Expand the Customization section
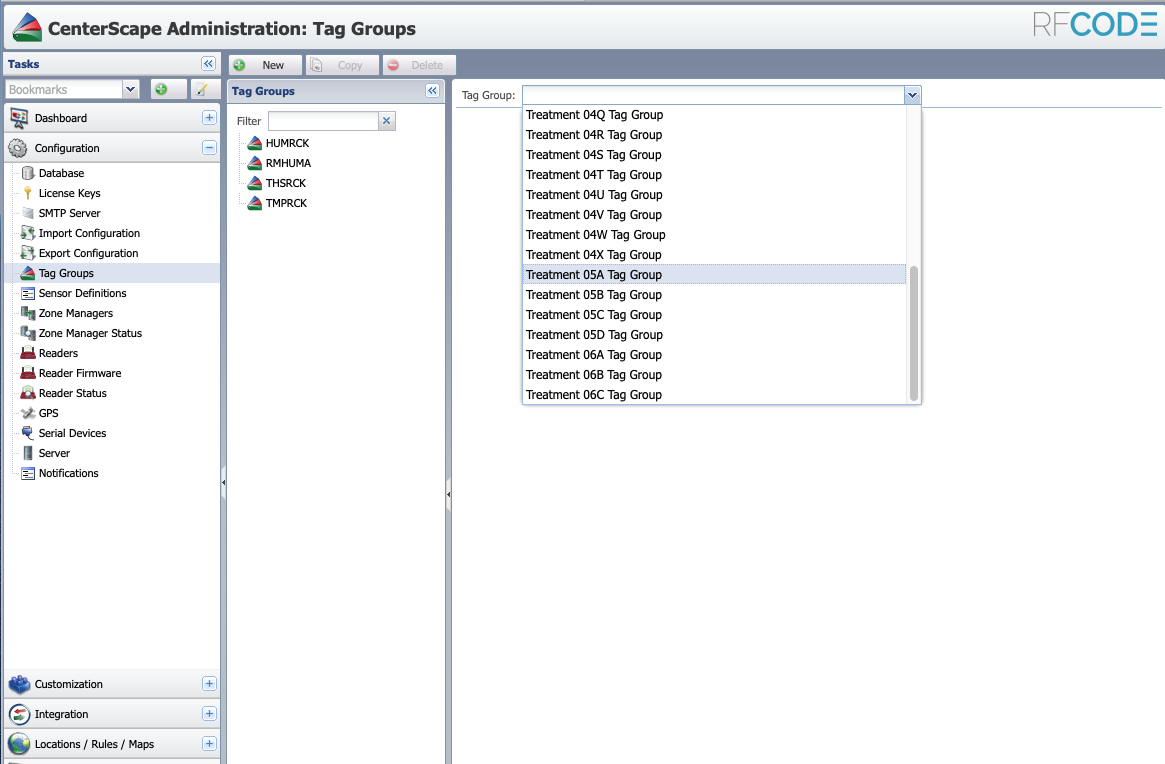Image resolution: width=1165 pixels, height=764 pixels. point(210,684)
